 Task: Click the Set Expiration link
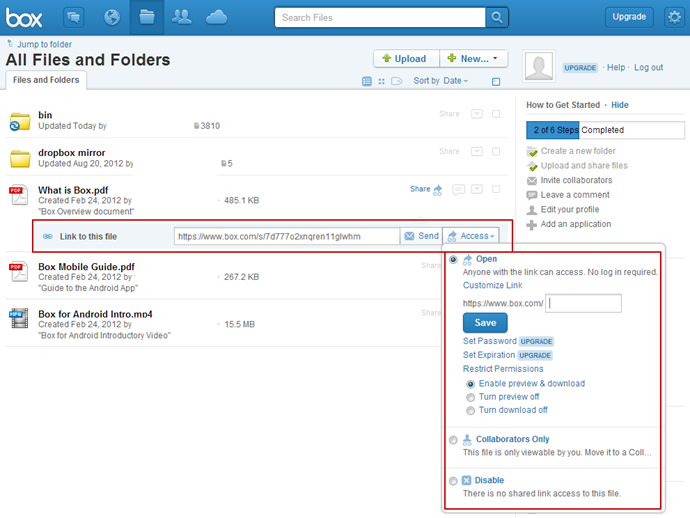[488, 355]
